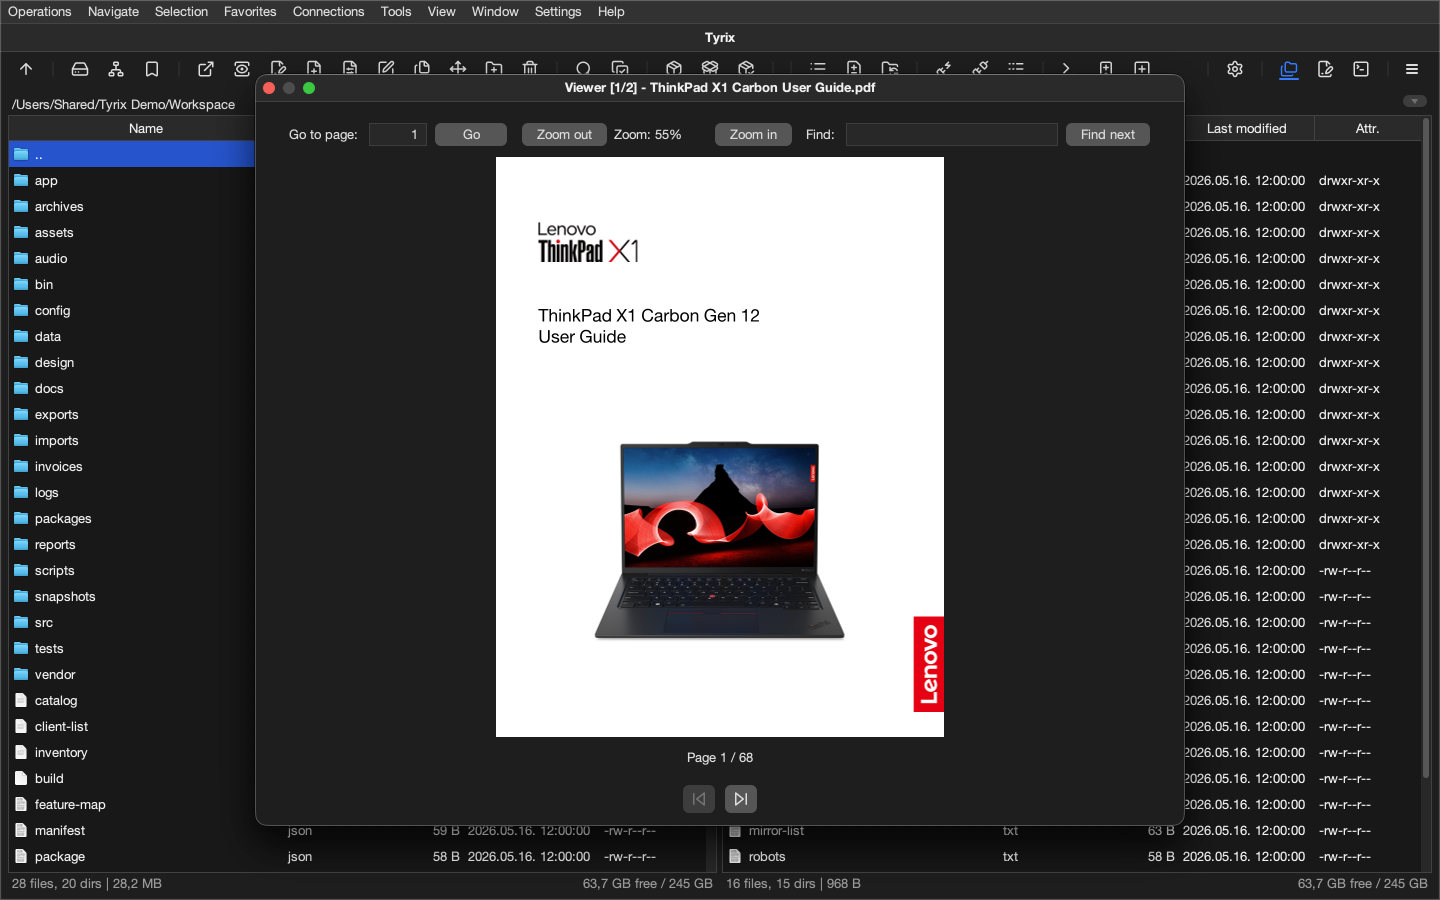Click the Zoom in button
The width and height of the screenshot is (1440, 900).
(753, 134)
